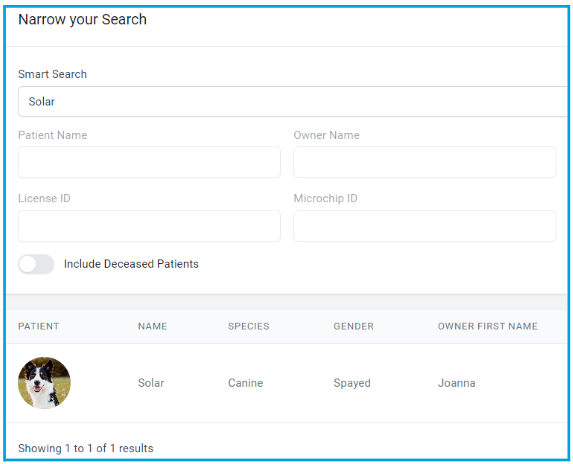
Task: Select the patient name Solar in results
Action: 151,383
